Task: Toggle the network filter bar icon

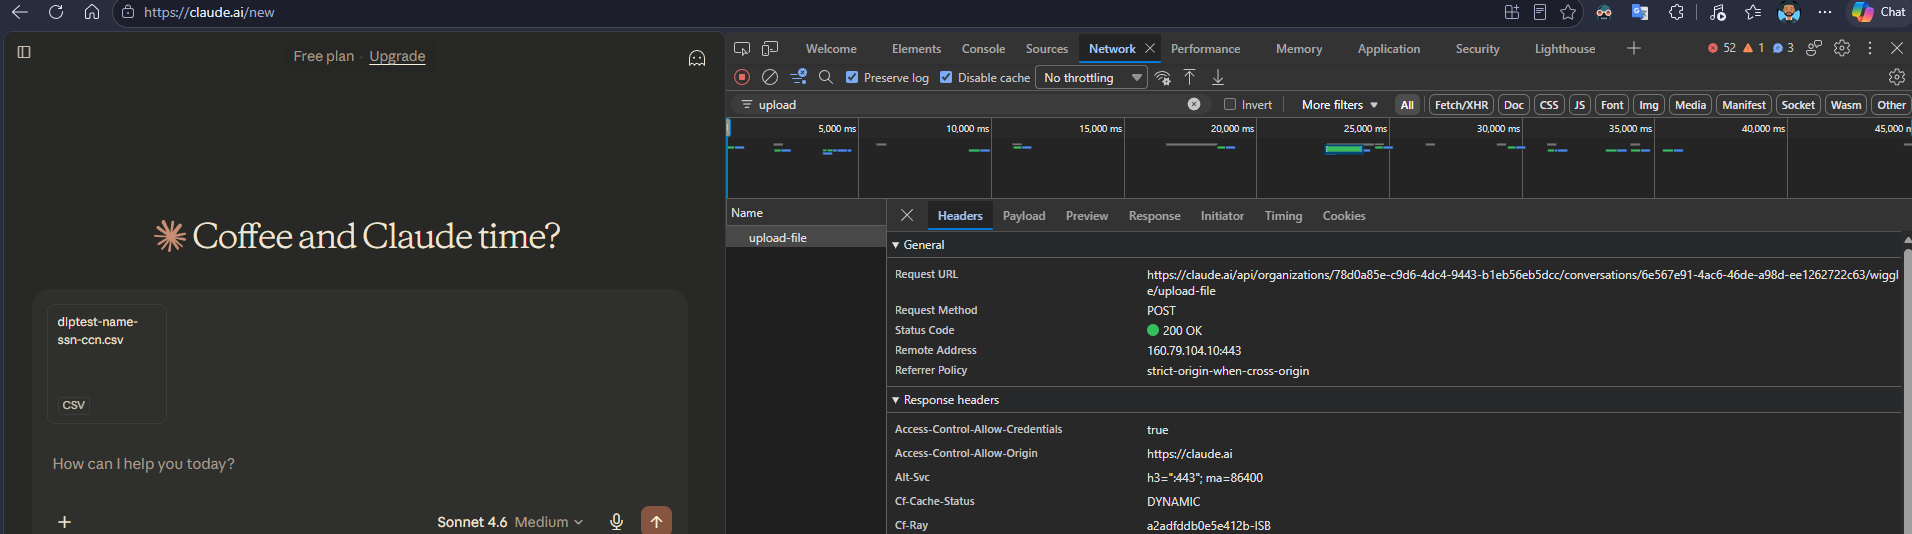Action: (798, 77)
